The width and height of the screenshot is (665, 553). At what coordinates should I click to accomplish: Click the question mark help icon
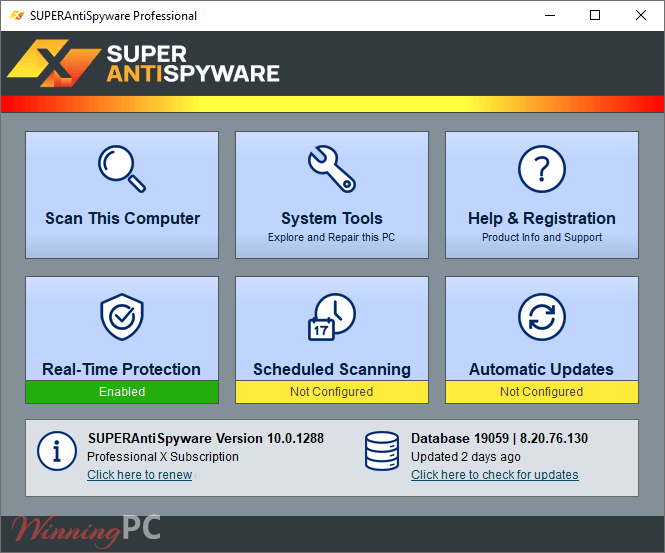(x=542, y=169)
